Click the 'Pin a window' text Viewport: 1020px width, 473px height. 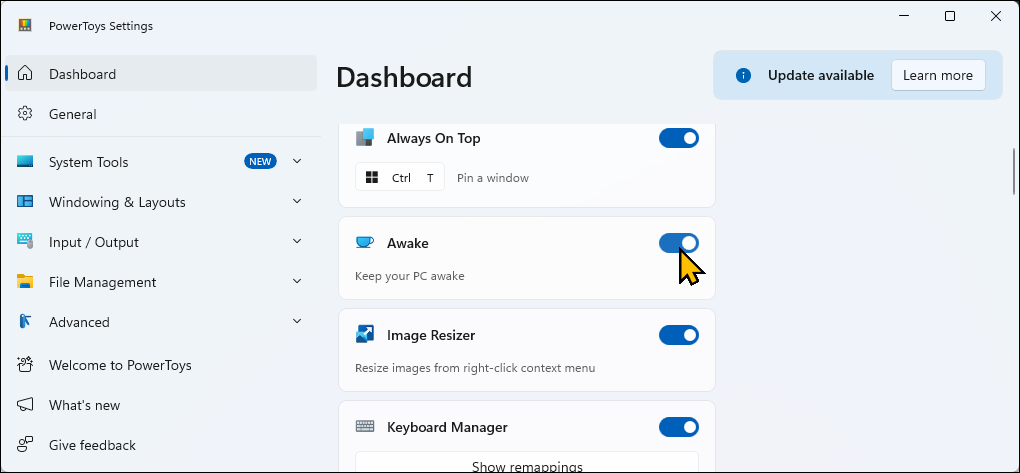pos(492,178)
